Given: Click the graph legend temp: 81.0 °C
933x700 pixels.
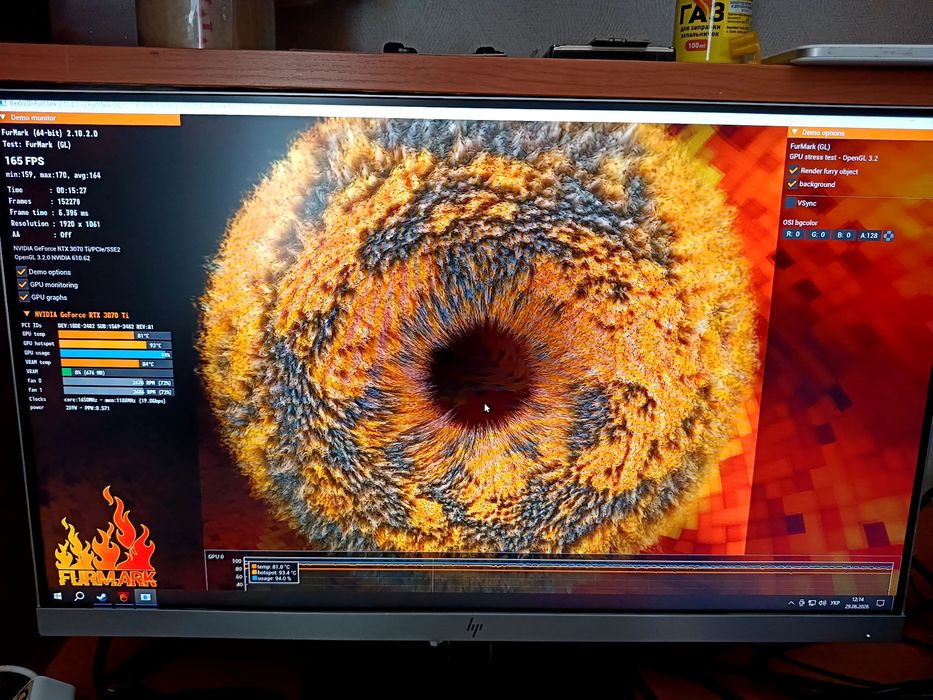Looking at the screenshot, I should 271,567.
